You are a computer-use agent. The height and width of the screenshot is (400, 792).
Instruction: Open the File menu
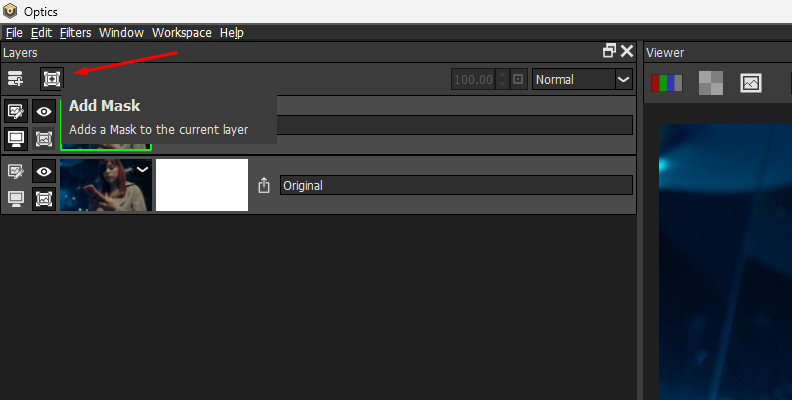coord(14,32)
